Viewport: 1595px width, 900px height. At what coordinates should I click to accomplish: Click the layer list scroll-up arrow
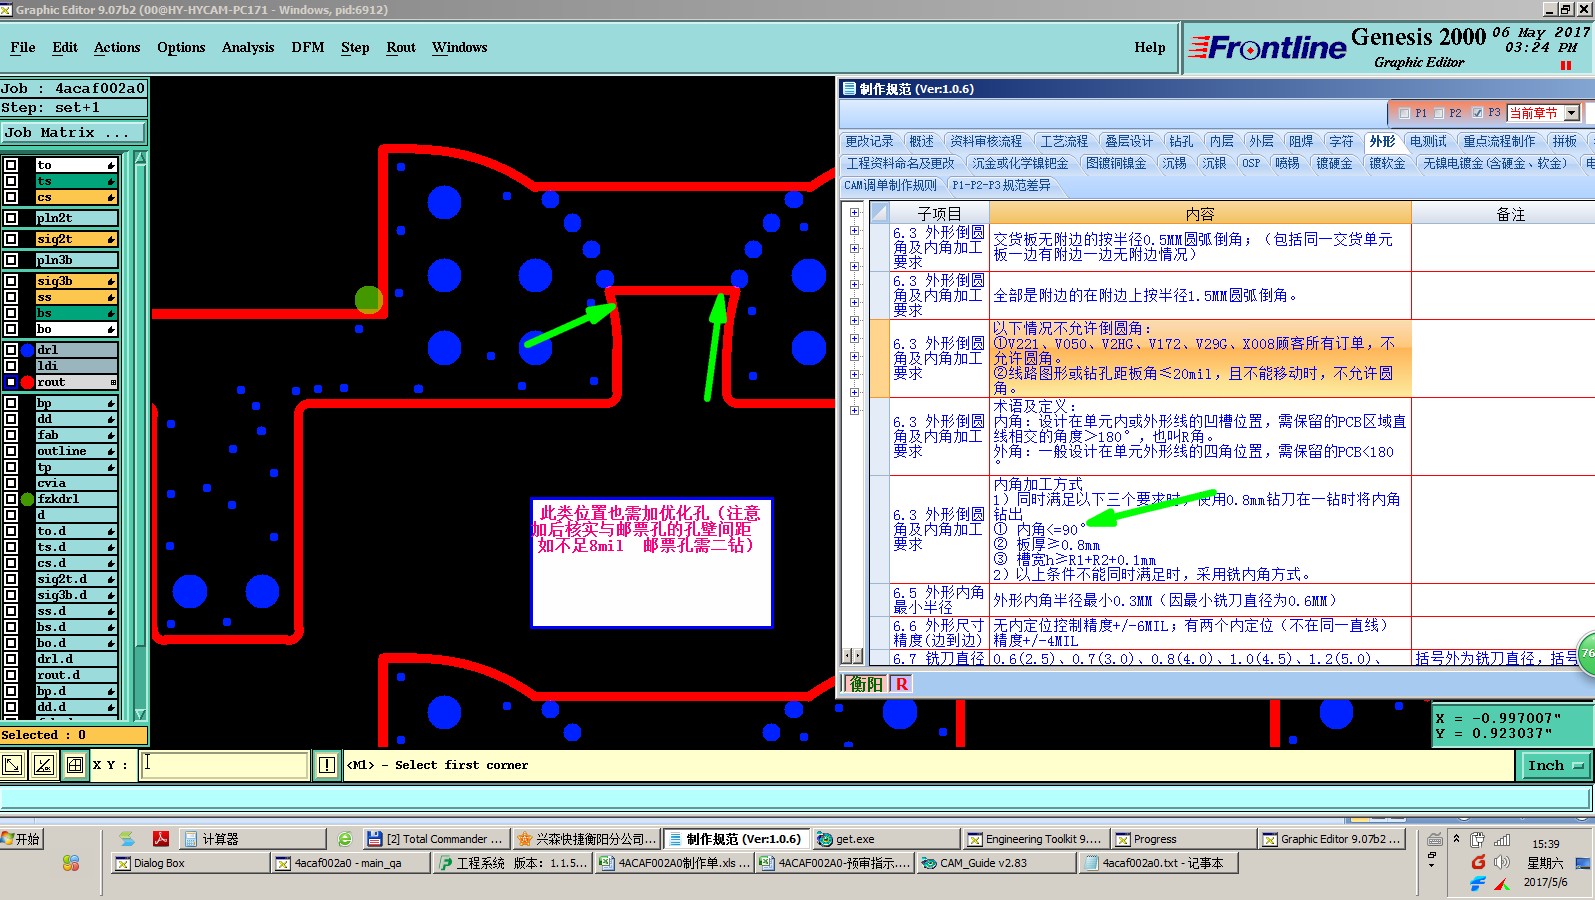click(x=140, y=159)
